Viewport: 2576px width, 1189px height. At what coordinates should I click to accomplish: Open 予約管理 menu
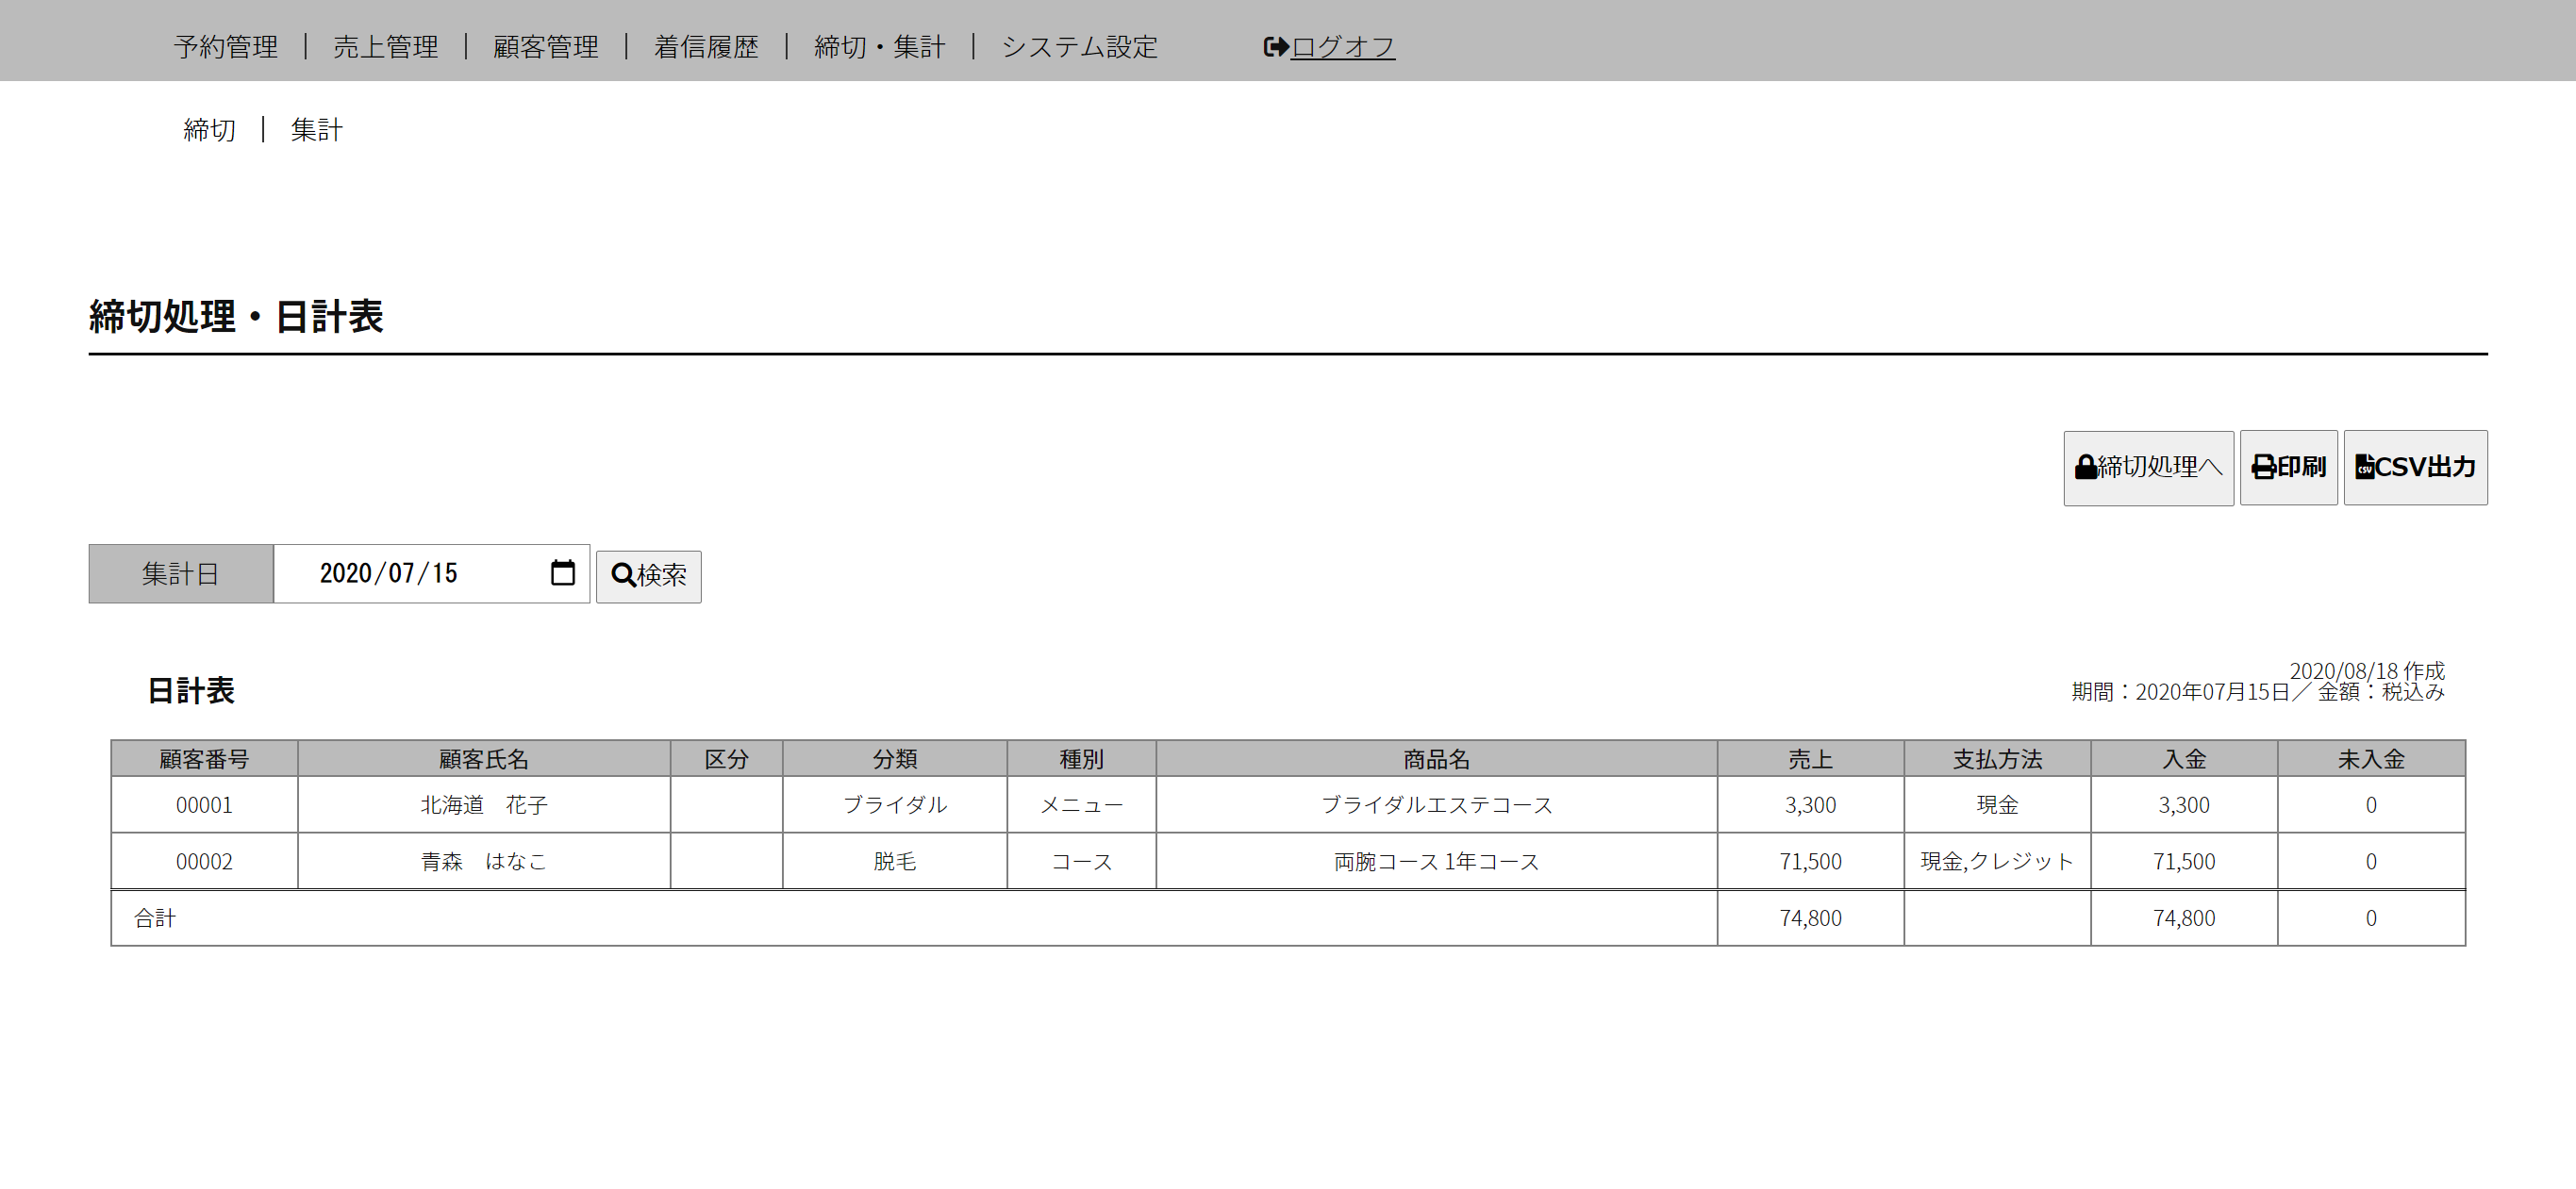click(226, 47)
